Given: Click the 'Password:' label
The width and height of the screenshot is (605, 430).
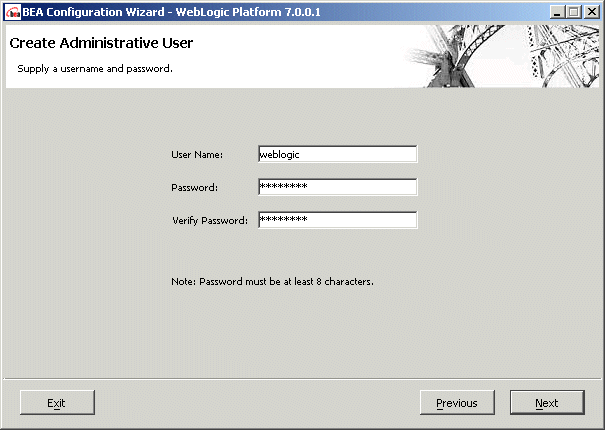Looking at the screenshot, I should pos(194,188).
